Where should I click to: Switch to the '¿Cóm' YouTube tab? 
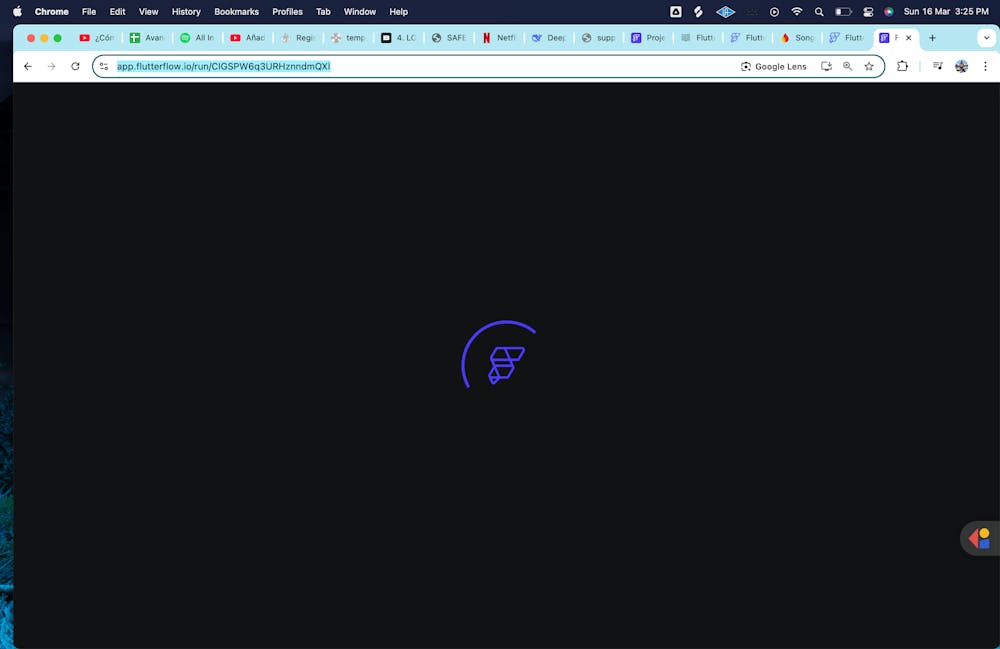[x=97, y=38]
